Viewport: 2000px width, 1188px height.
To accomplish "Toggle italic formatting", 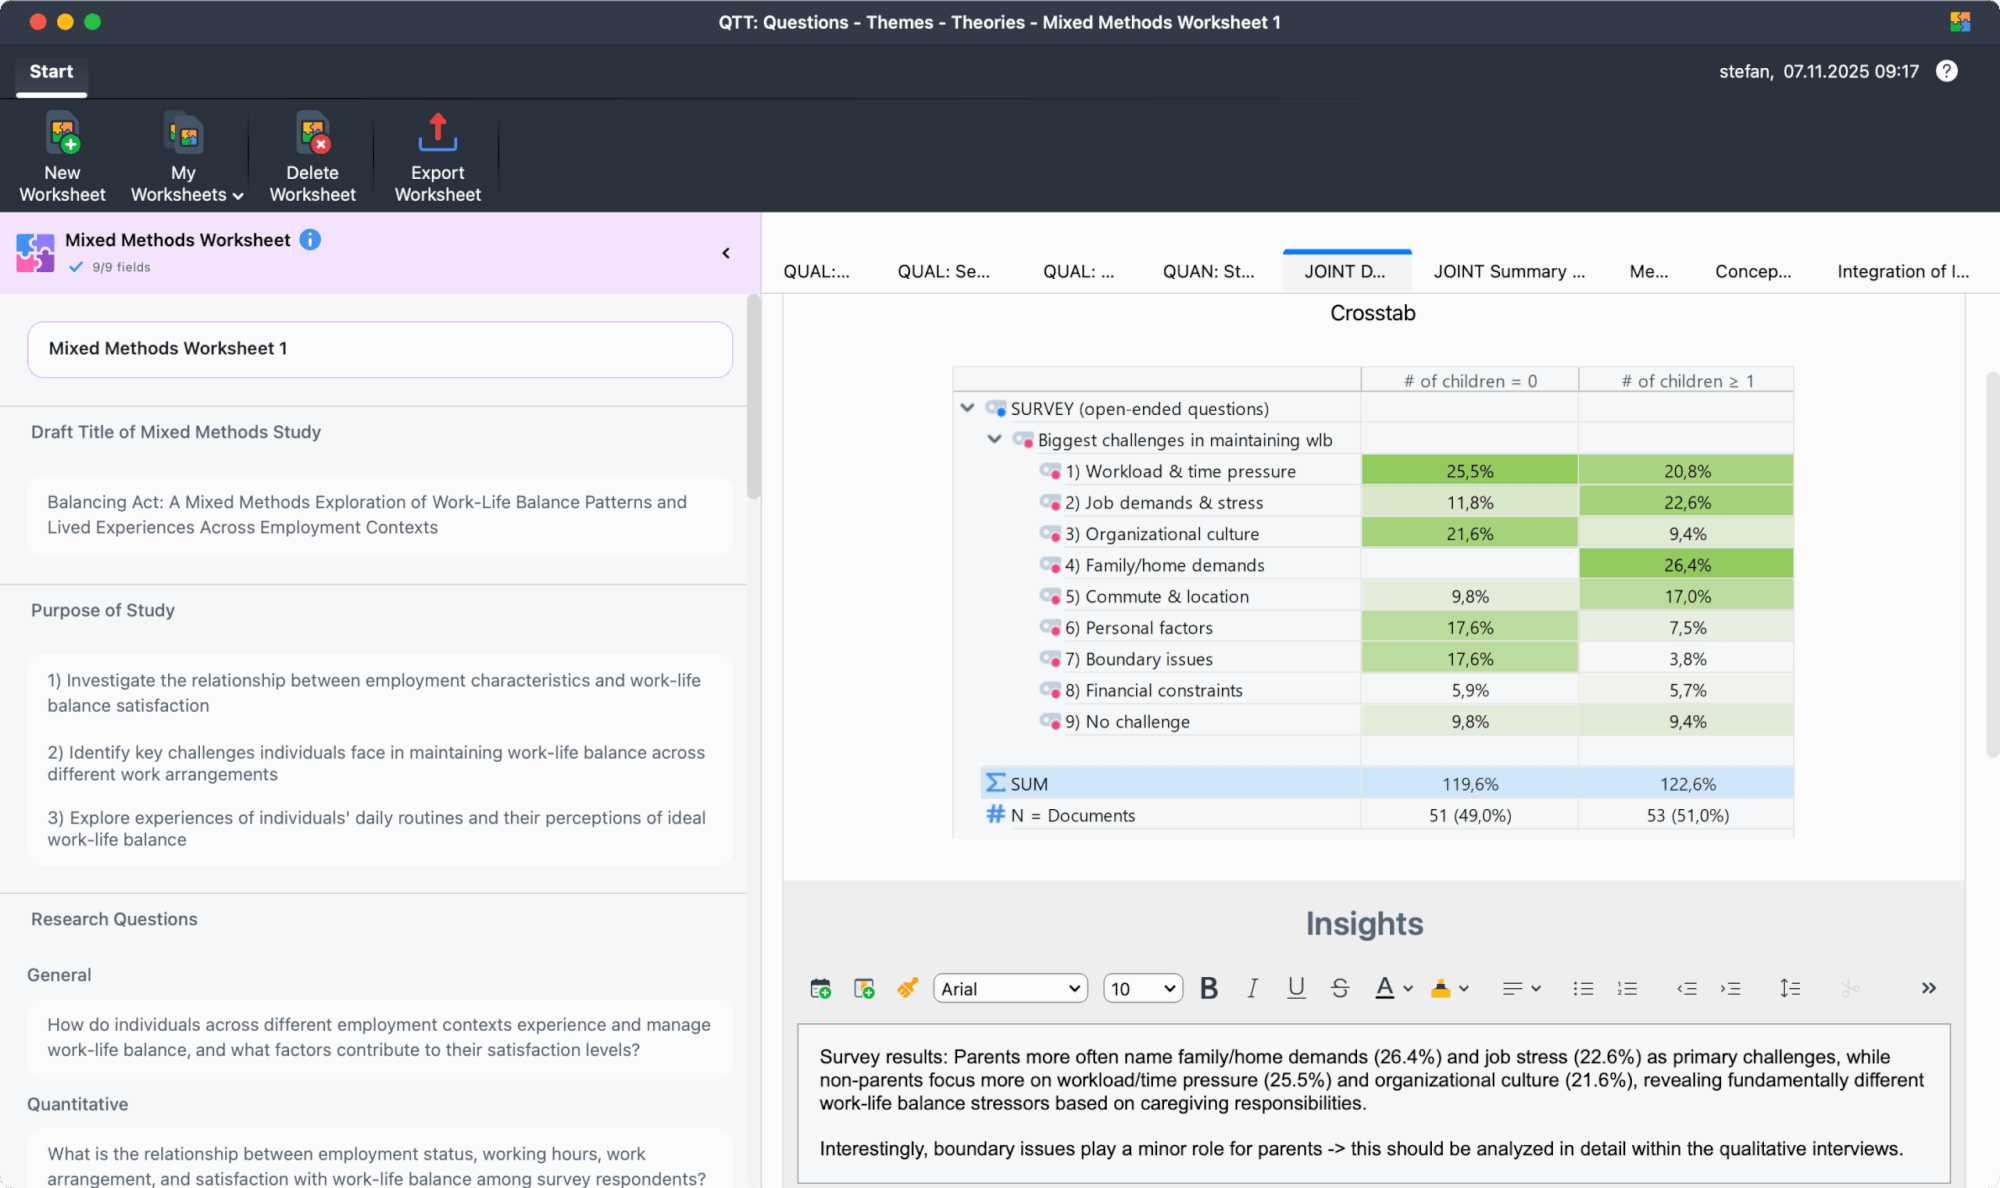I will [1252, 988].
